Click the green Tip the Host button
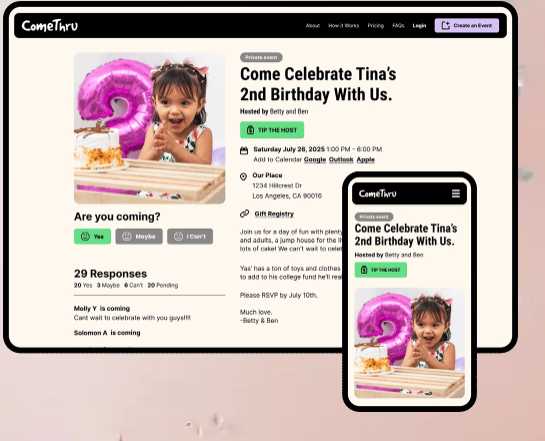Image resolution: width=545 pixels, height=441 pixels. tap(272, 130)
